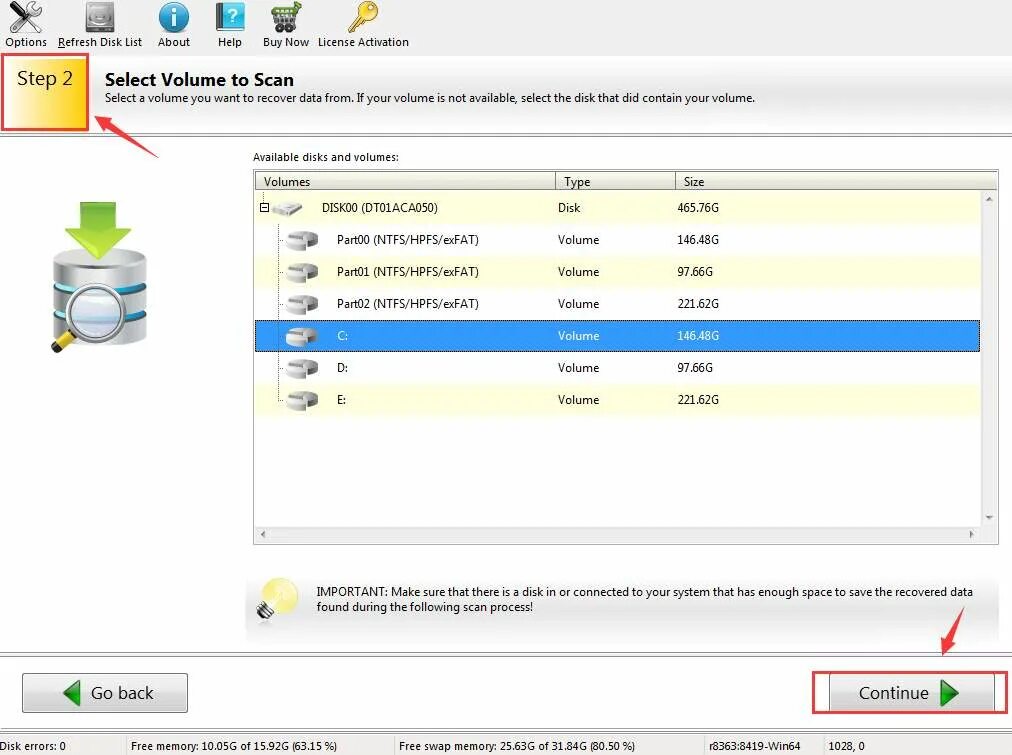
Task: Click the Volumes column header
Action: click(405, 181)
